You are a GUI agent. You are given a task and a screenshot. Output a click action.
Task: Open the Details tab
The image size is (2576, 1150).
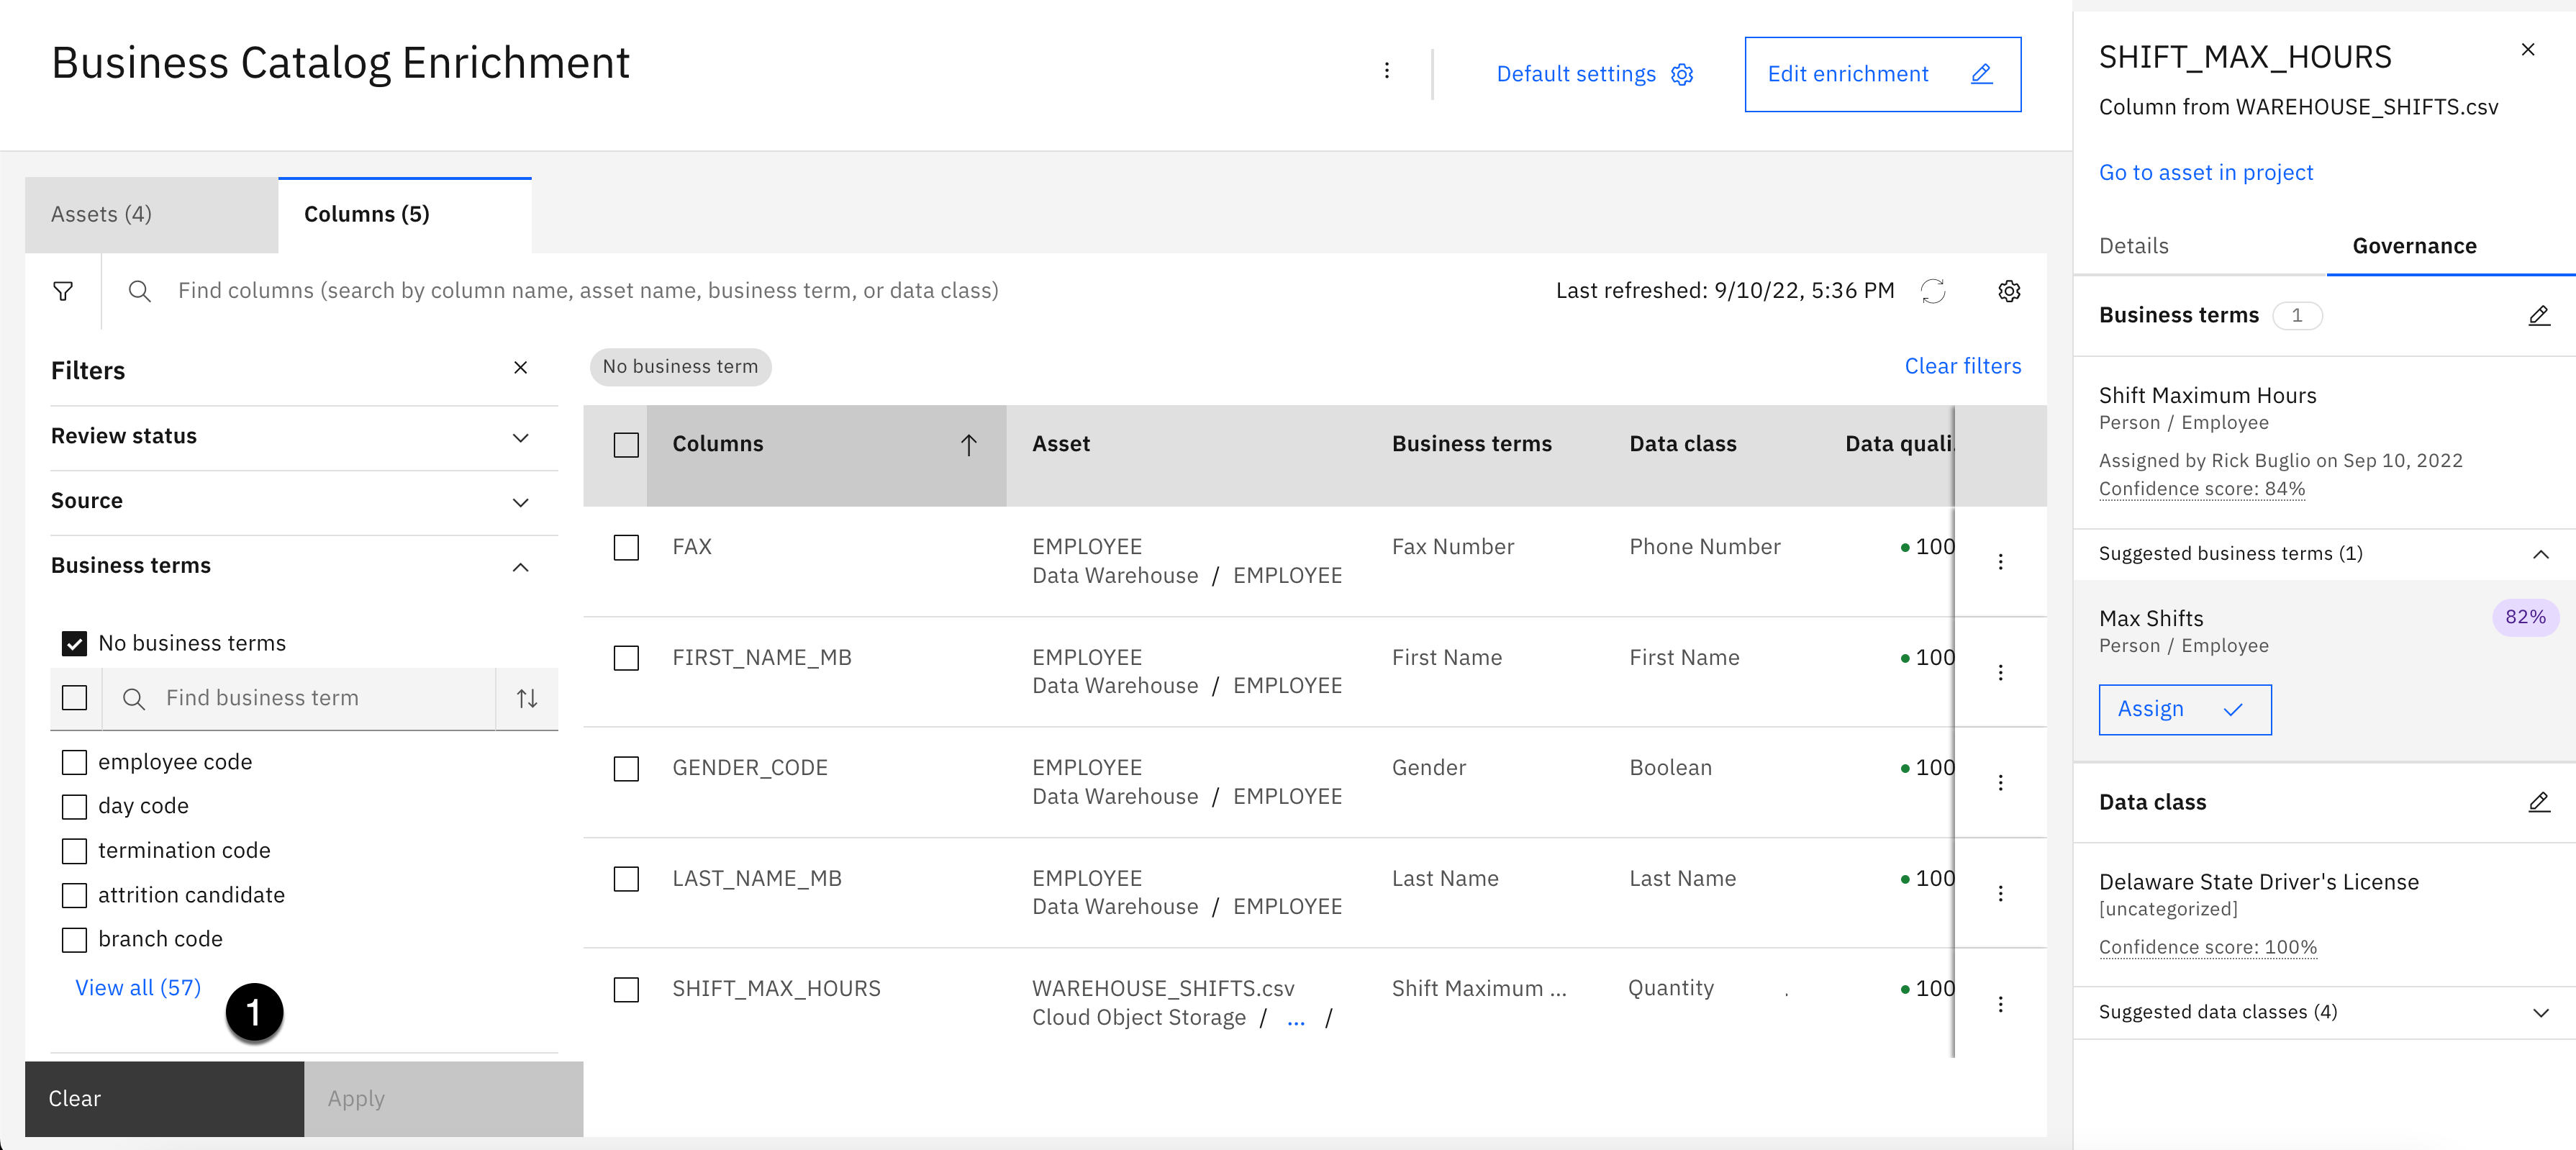coord(2133,246)
